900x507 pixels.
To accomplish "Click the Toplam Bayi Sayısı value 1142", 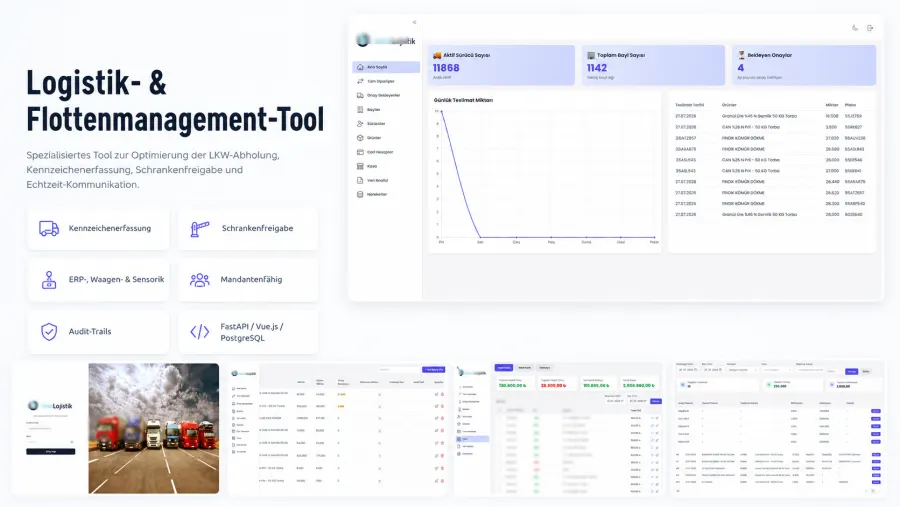I will [597, 68].
